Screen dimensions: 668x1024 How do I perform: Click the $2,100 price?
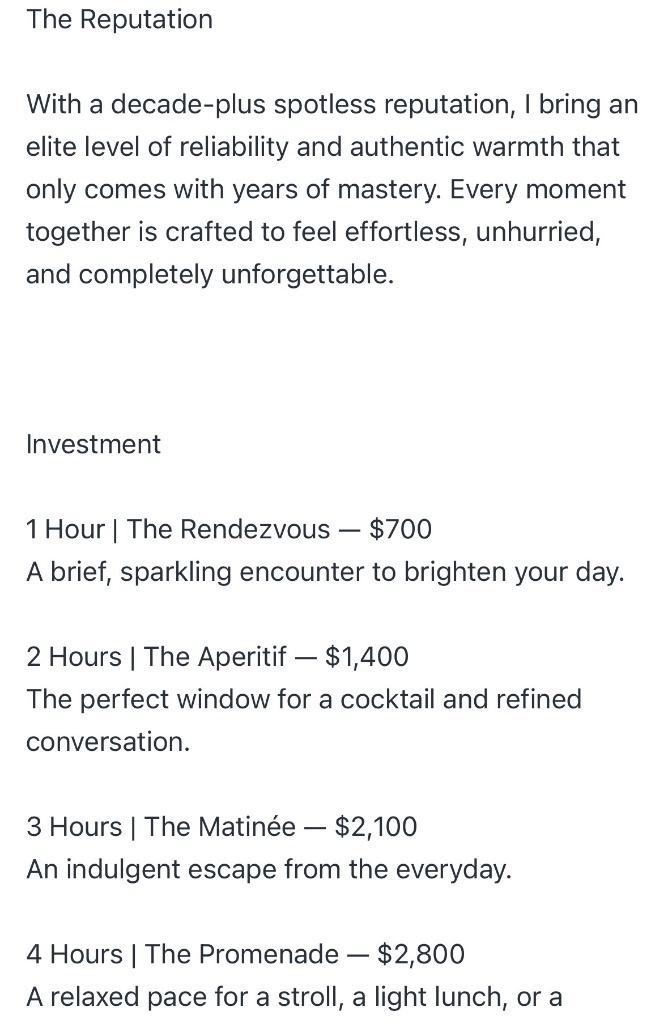pos(376,827)
